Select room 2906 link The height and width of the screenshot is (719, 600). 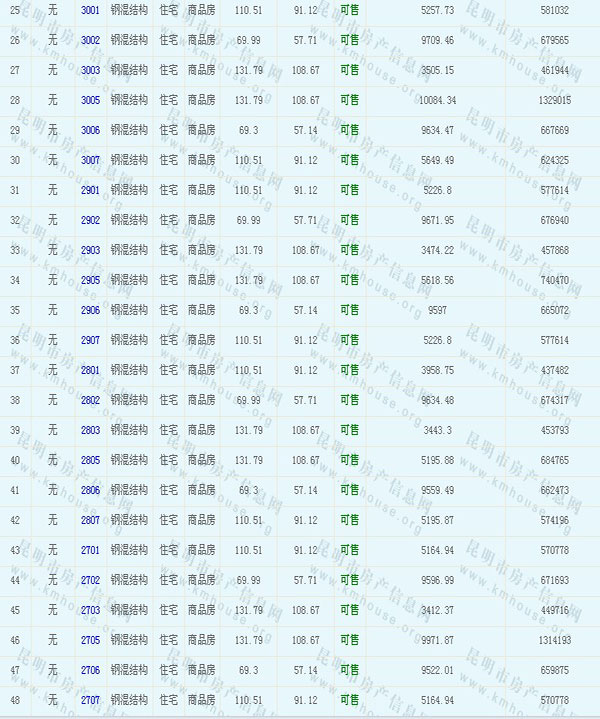tap(90, 310)
